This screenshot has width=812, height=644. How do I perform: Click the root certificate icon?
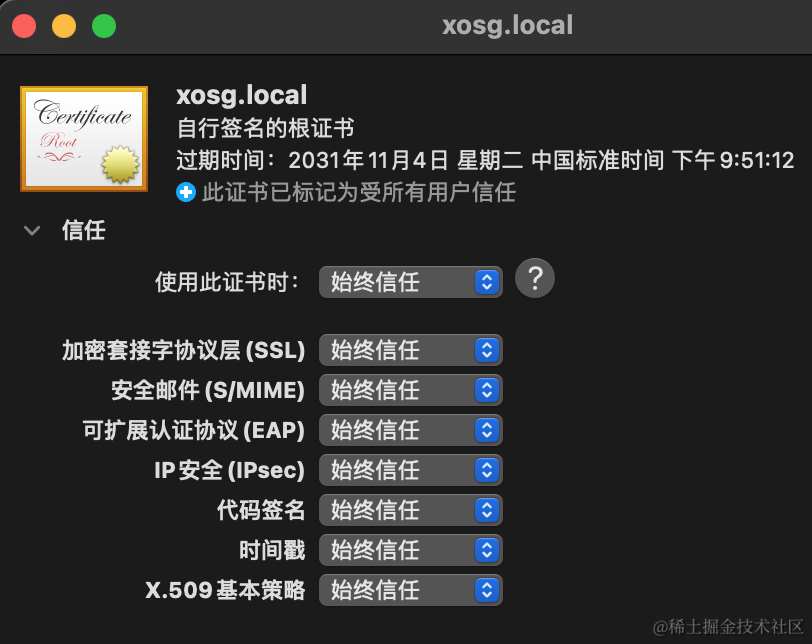click(83, 139)
